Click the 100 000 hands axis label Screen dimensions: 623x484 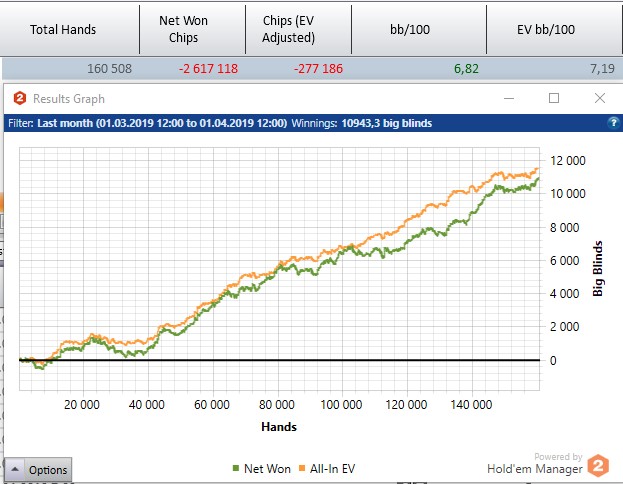pos(341,405)
